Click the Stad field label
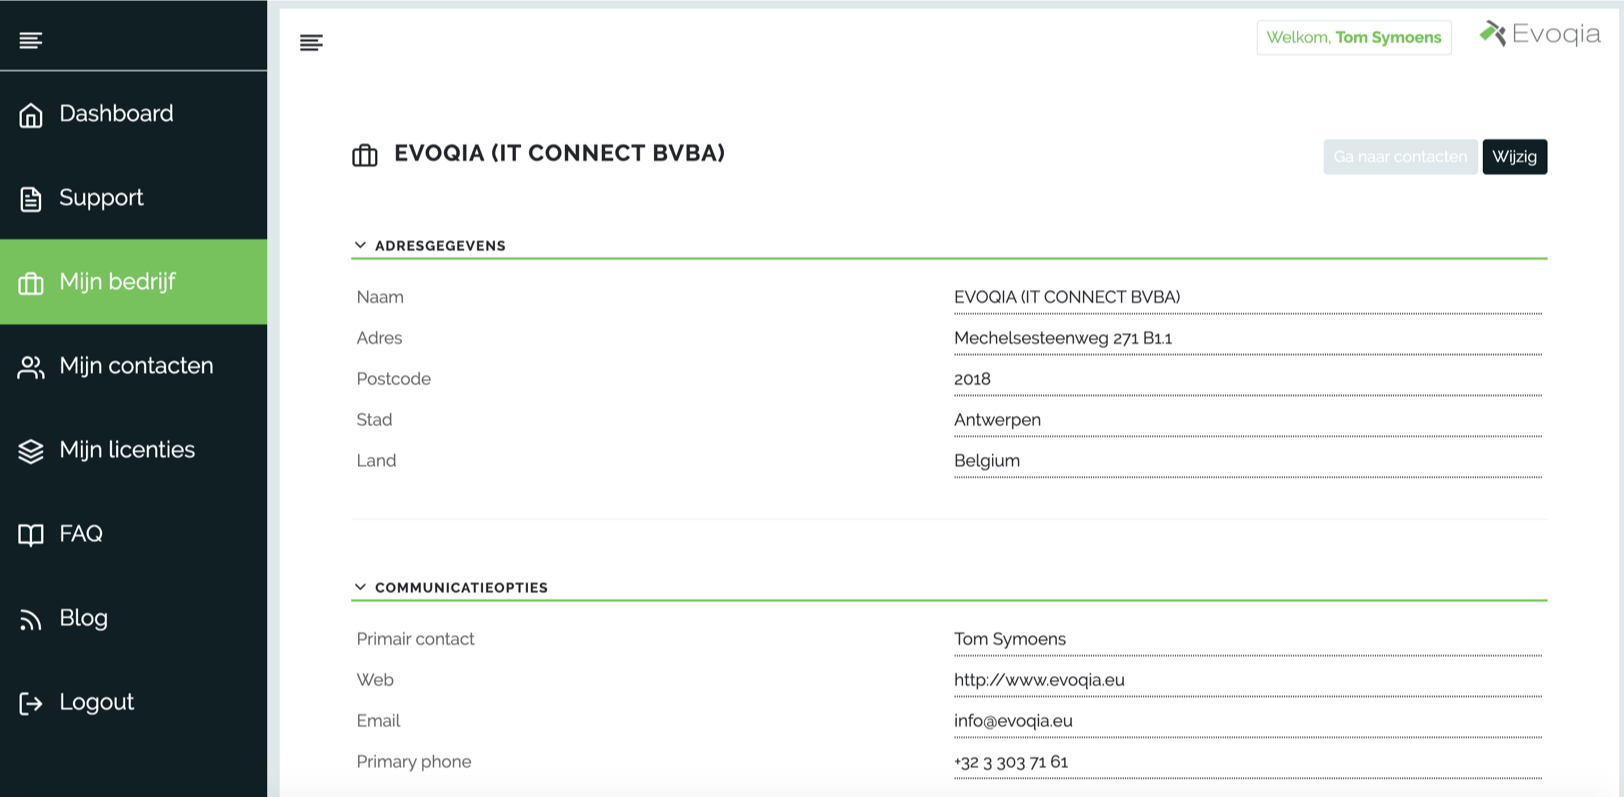Screen dimensions: 1624x797 [x=374, y=420]
